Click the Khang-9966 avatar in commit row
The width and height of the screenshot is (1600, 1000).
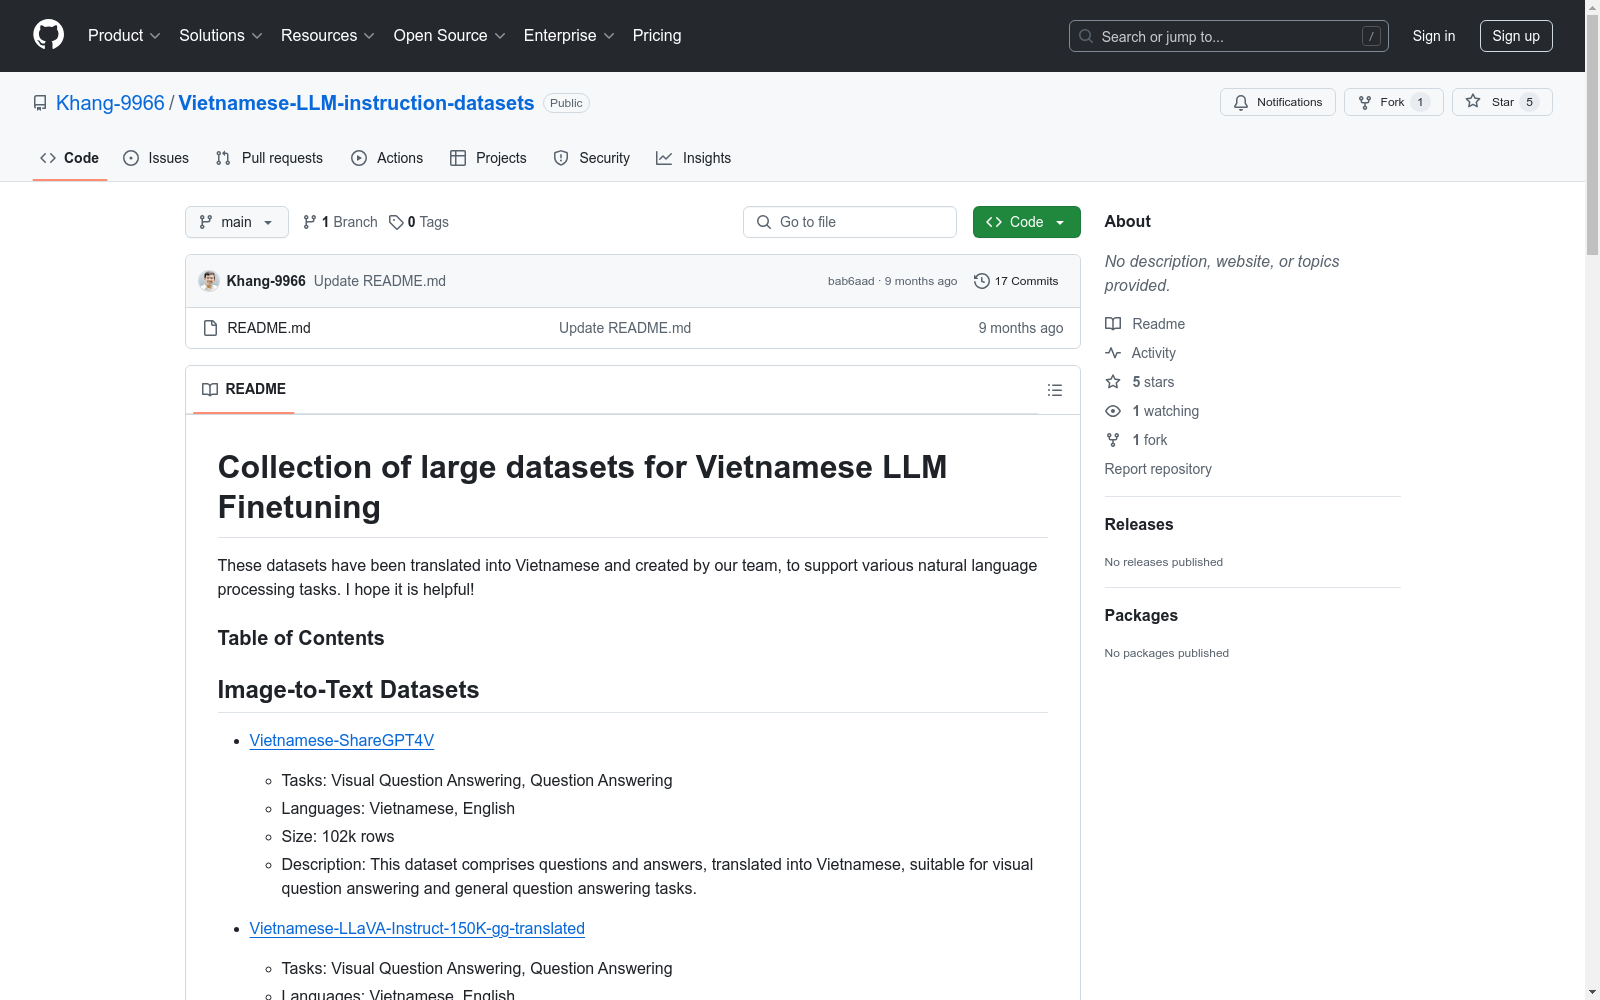(x=209, y=281)
